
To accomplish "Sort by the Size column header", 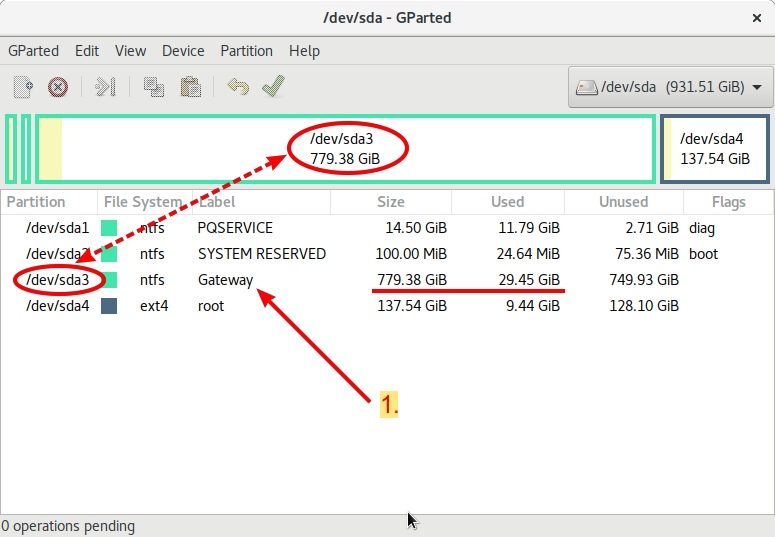I will 391,202.
